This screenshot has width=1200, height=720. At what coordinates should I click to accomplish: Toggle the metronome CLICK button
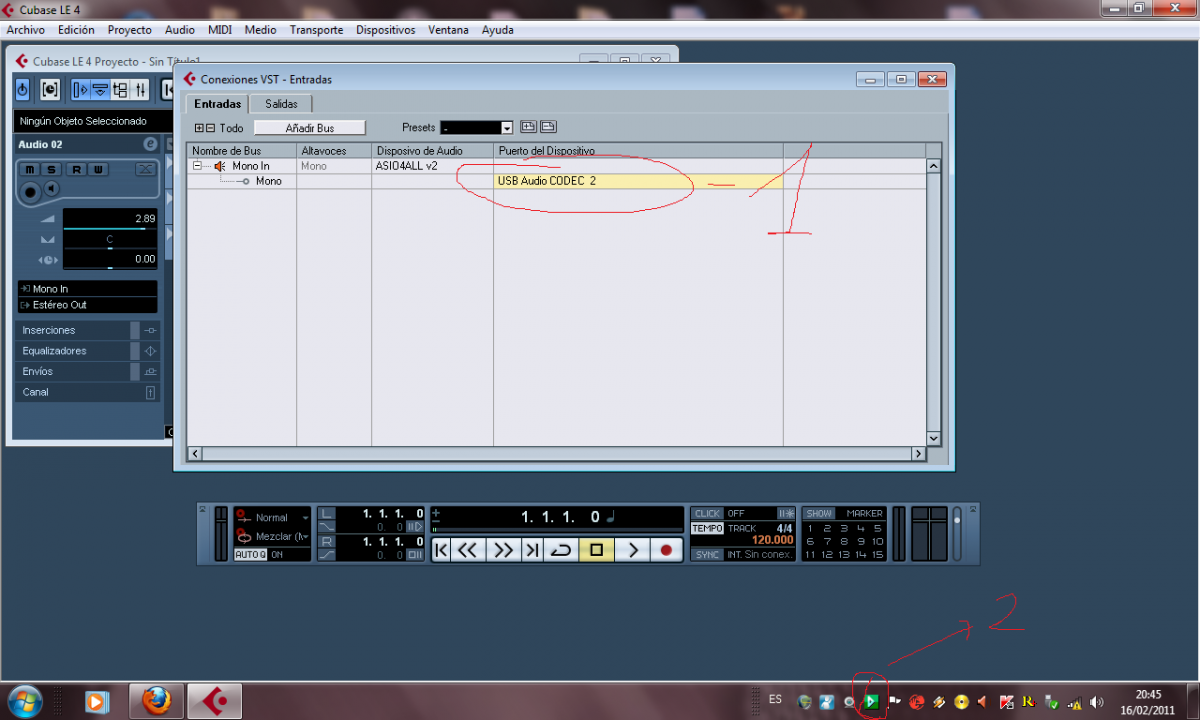pyautogui.click(x=708, y=513)
